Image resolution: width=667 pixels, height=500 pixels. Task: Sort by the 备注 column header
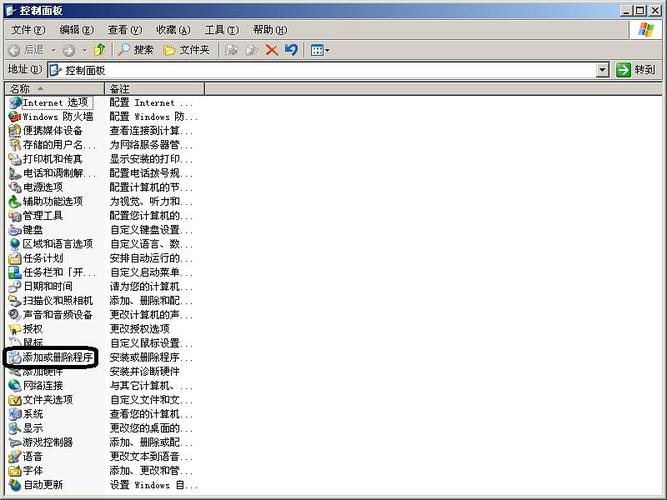click(154, 89)
